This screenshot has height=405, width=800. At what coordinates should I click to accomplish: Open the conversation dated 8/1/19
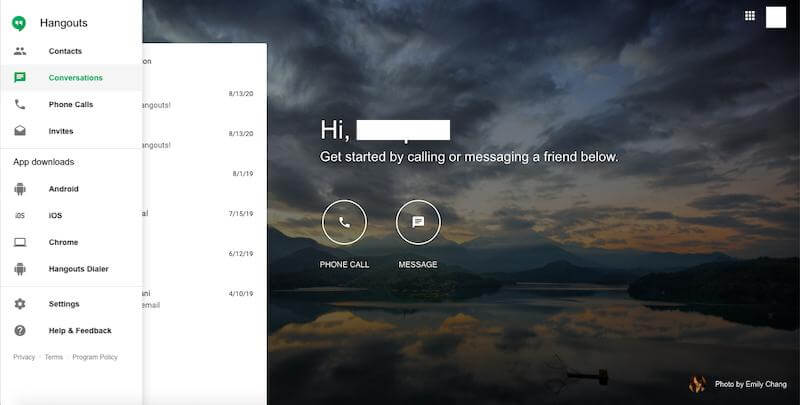pyautogui.click(x=204, y=180)
